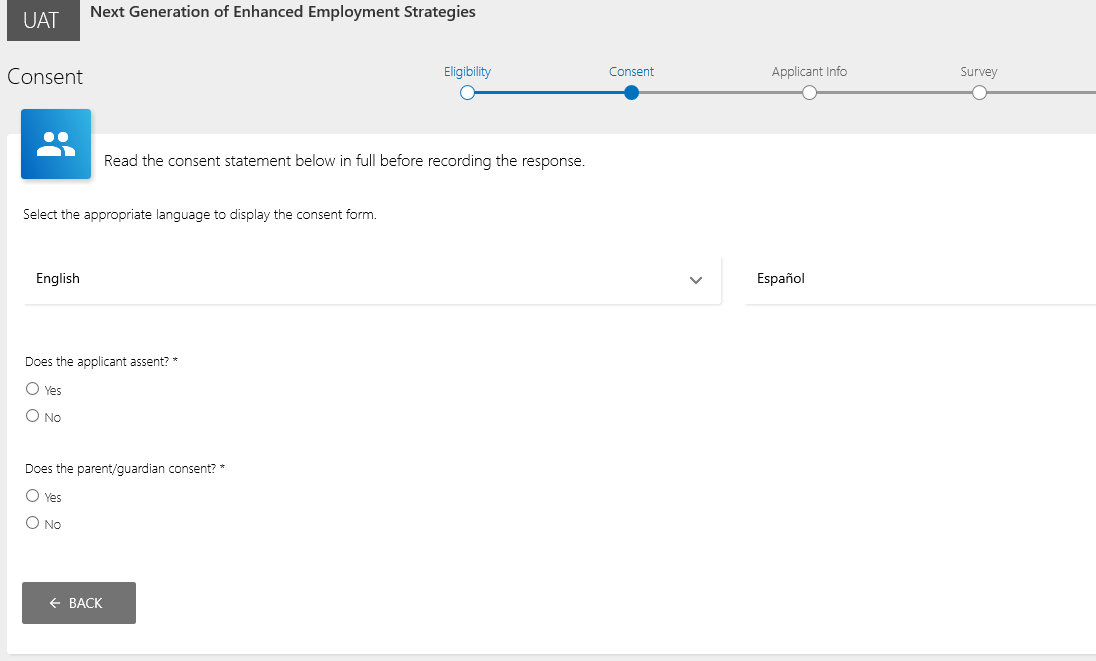Click progress bar between Eligibility and Consent
Screen dimensions: 1096x661
point(549,93)
